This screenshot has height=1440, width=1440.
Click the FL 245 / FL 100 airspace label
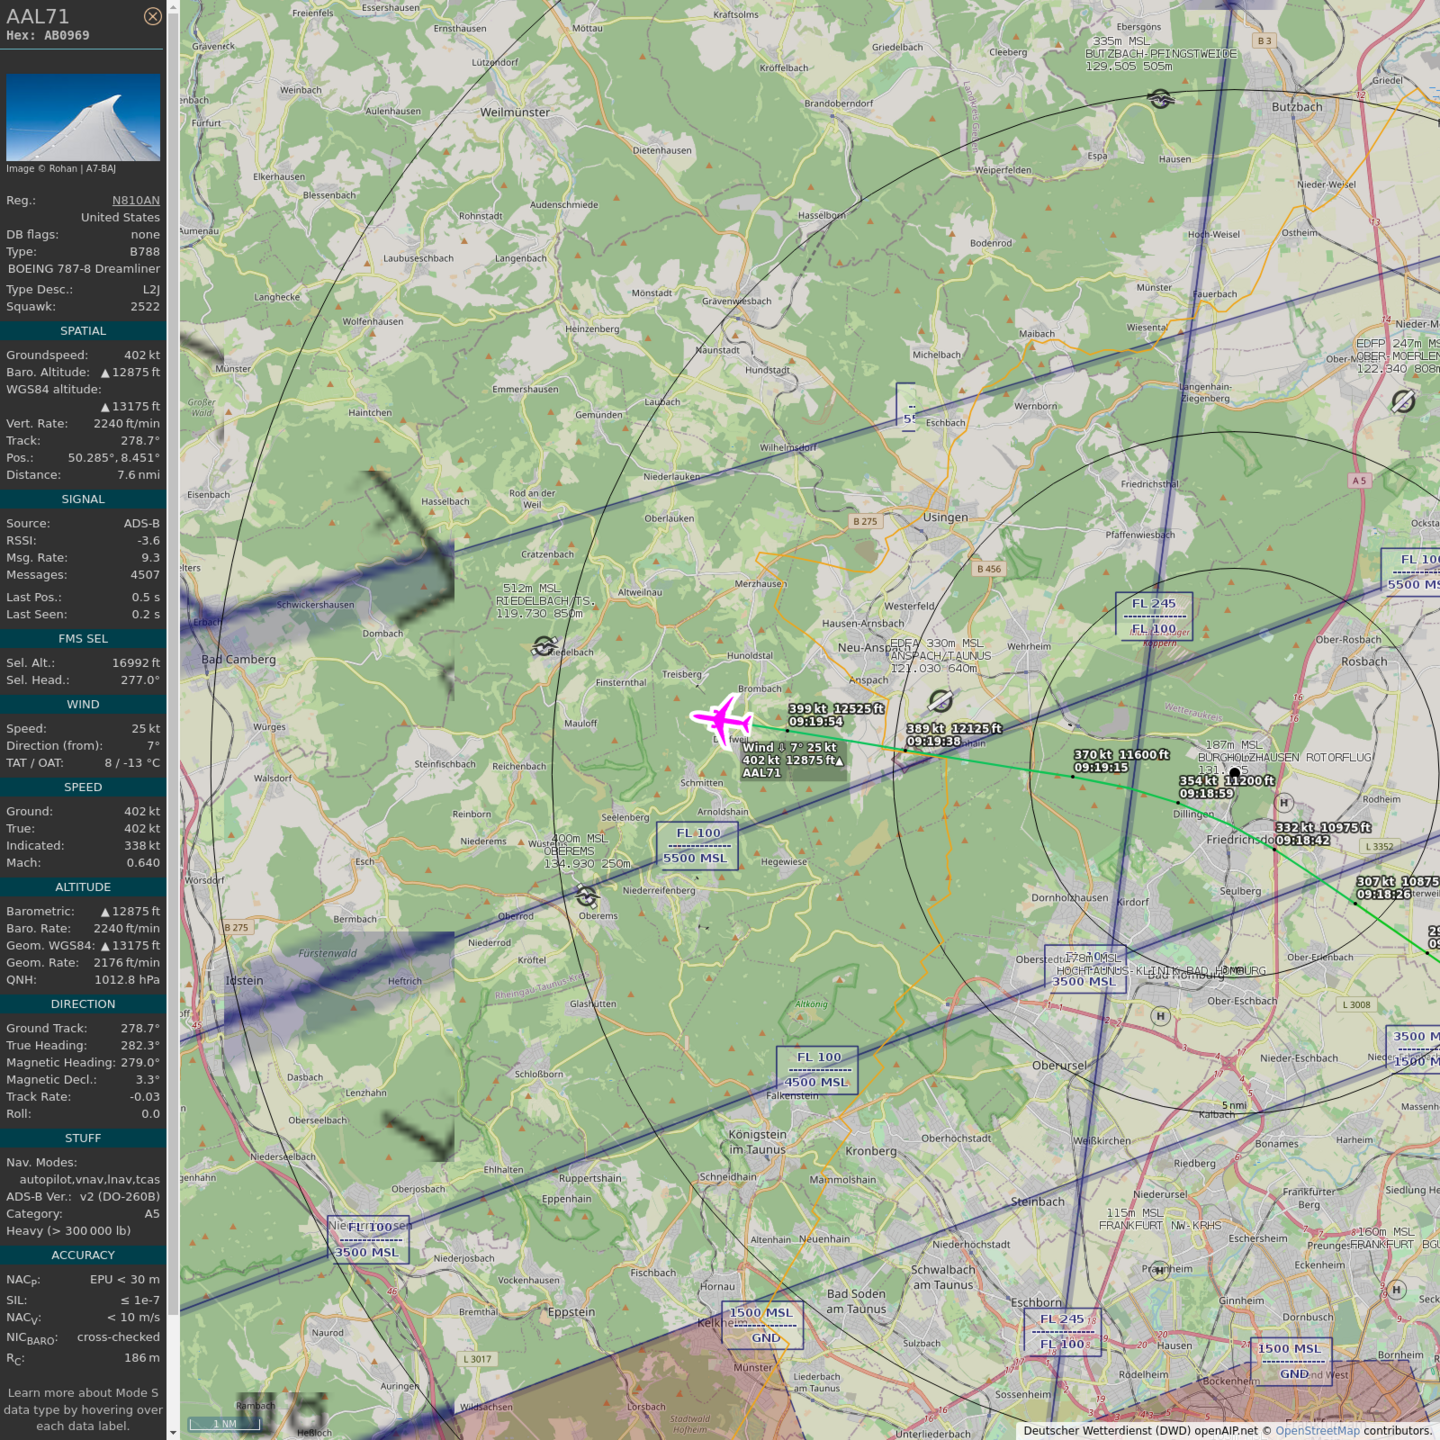point(1153,616)
